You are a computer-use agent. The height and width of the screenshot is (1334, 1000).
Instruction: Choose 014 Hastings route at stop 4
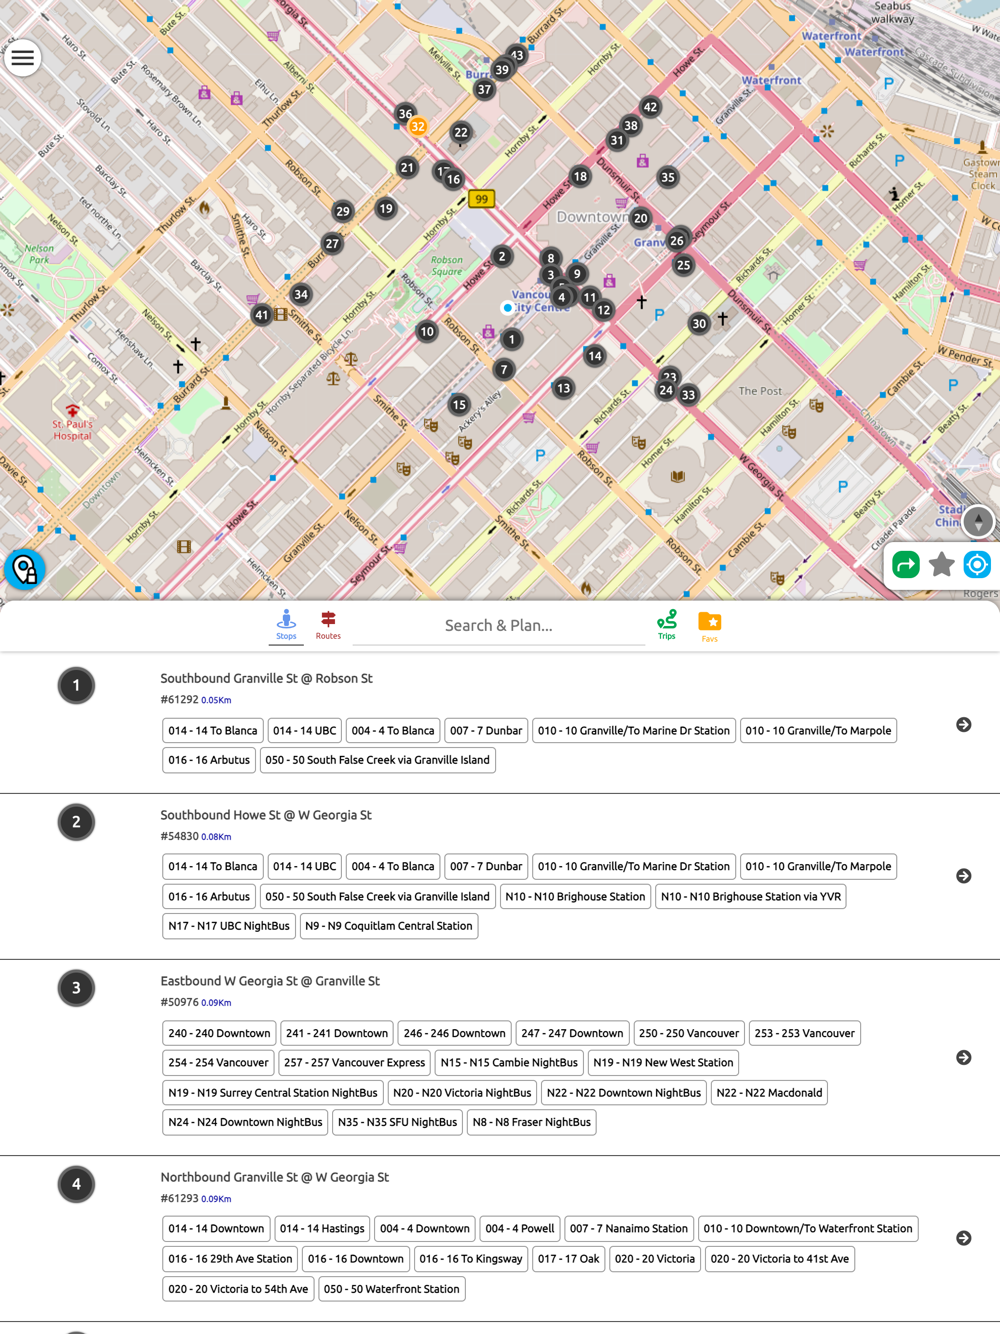coord(322,1229)
